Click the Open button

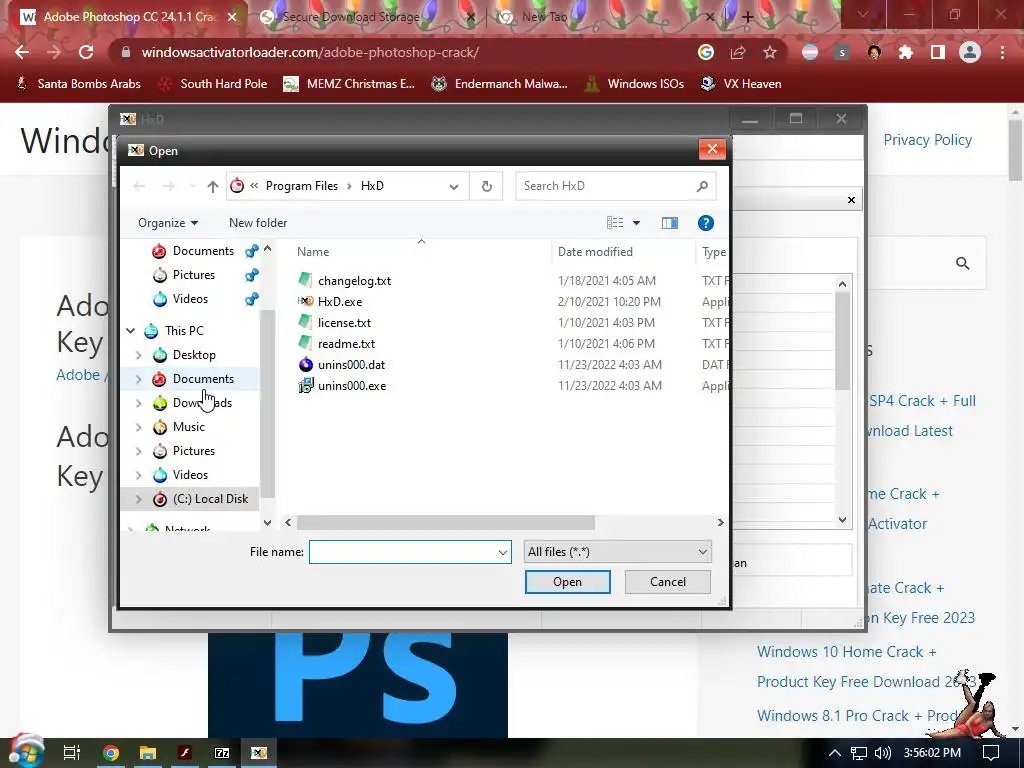coord(568,582)
